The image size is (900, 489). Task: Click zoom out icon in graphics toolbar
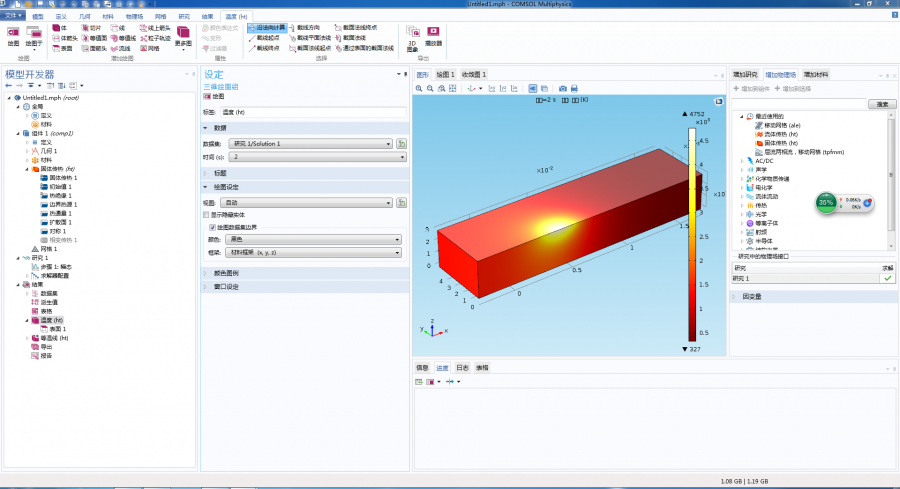pyautogui.click(x=430, y=88)
